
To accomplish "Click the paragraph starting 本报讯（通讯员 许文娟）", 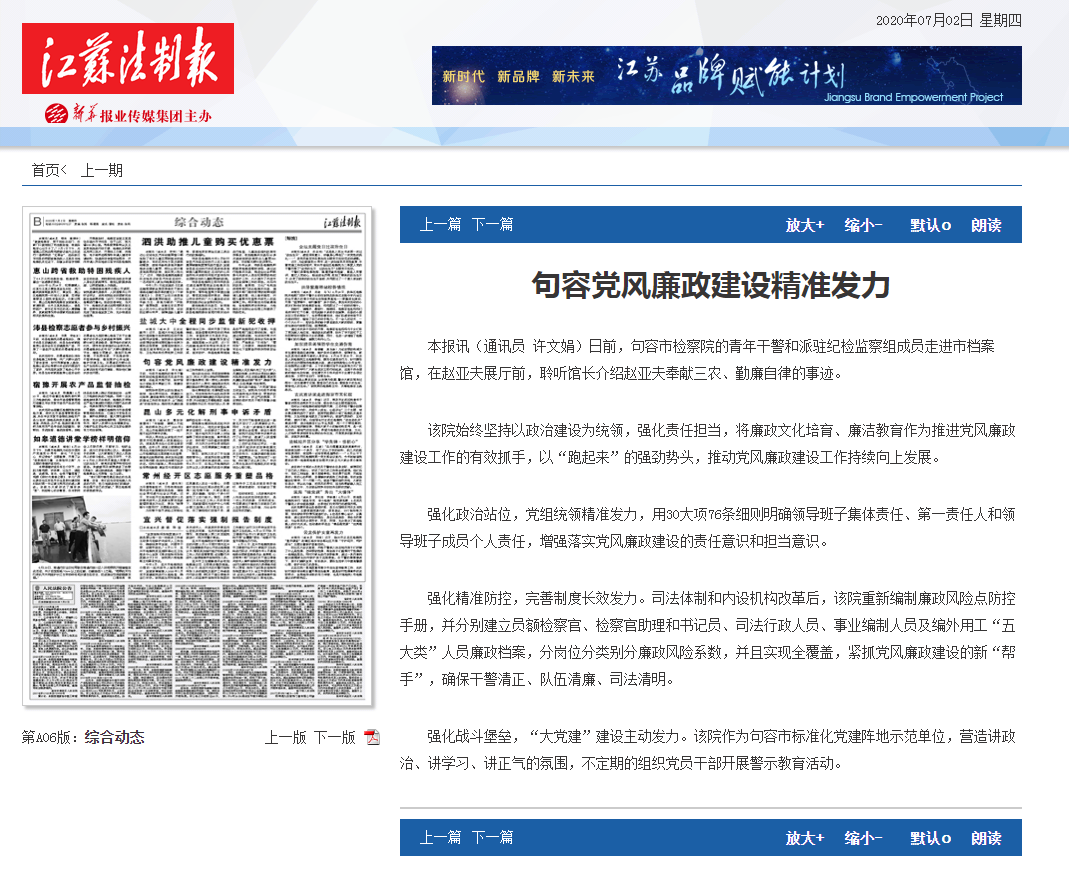I will tap(697, 360).
